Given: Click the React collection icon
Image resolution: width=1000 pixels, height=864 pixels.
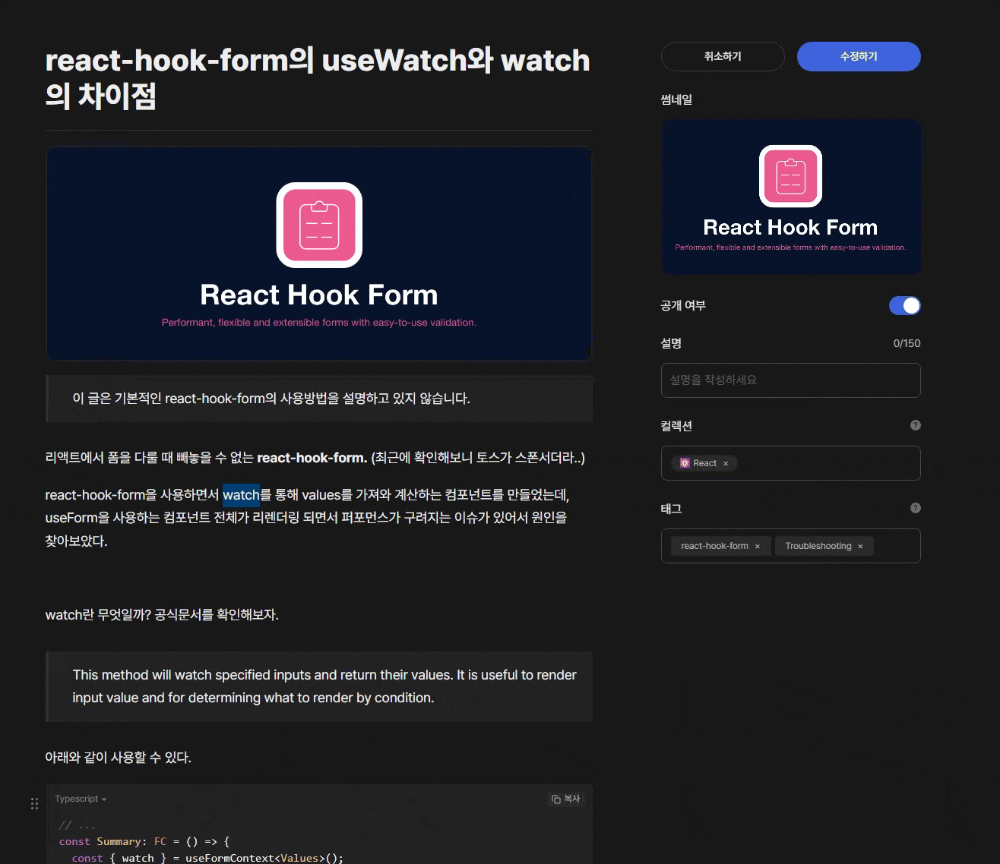Looking at the screenshot, I should (x=684, y=463).
